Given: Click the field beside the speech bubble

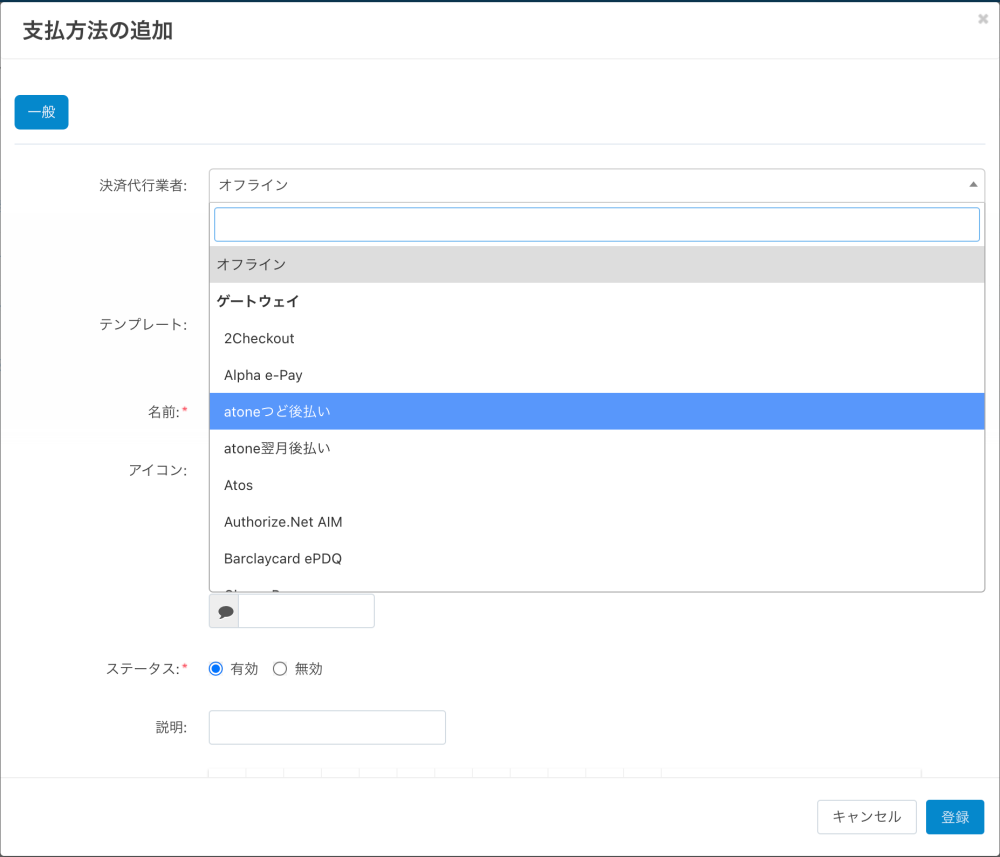Looking at the screenshot, I should (306, 612).
